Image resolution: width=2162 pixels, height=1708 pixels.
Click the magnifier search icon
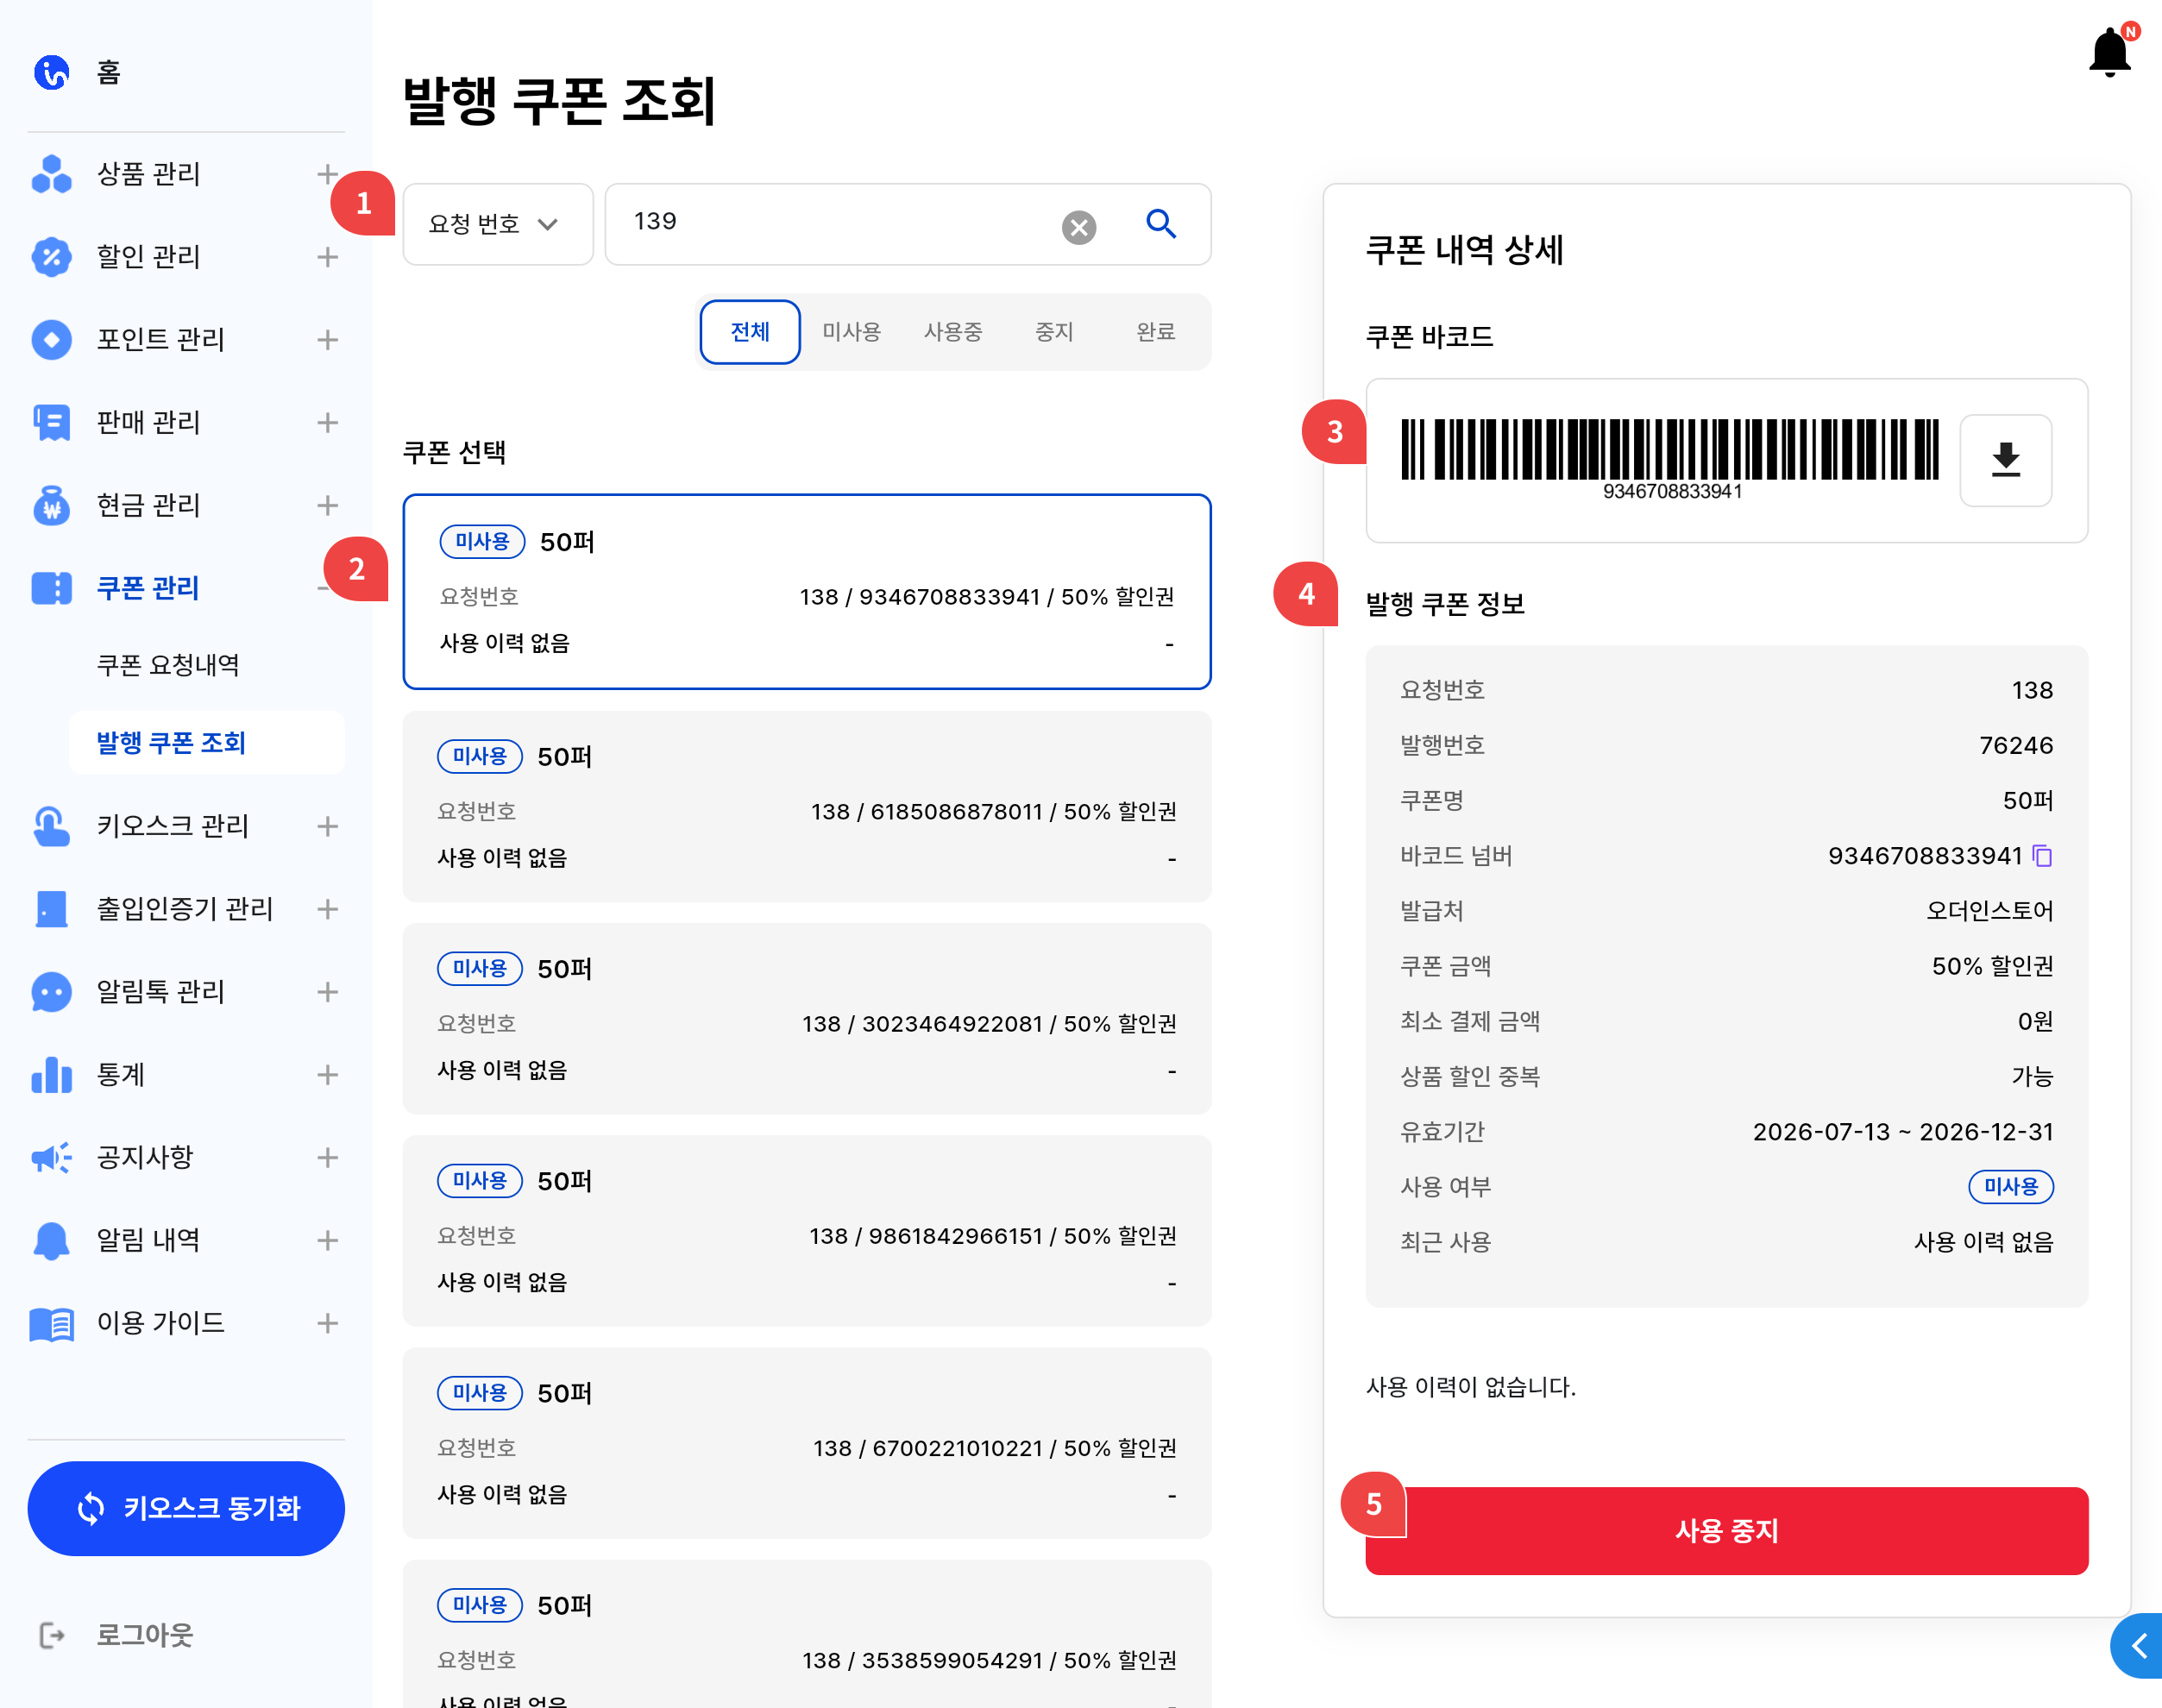pos(1160,223)
